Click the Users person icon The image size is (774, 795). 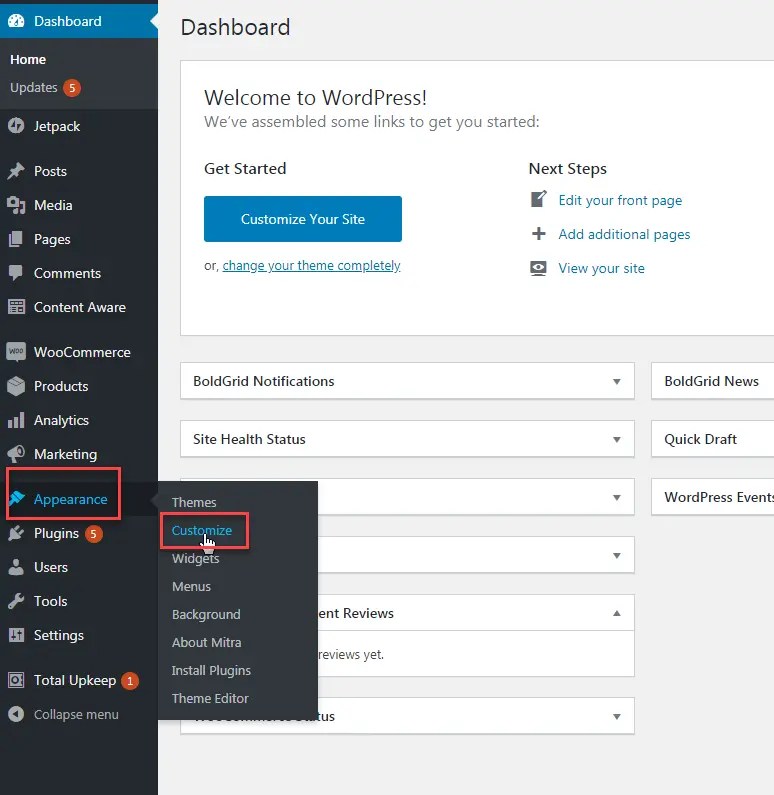pos(16,567)
